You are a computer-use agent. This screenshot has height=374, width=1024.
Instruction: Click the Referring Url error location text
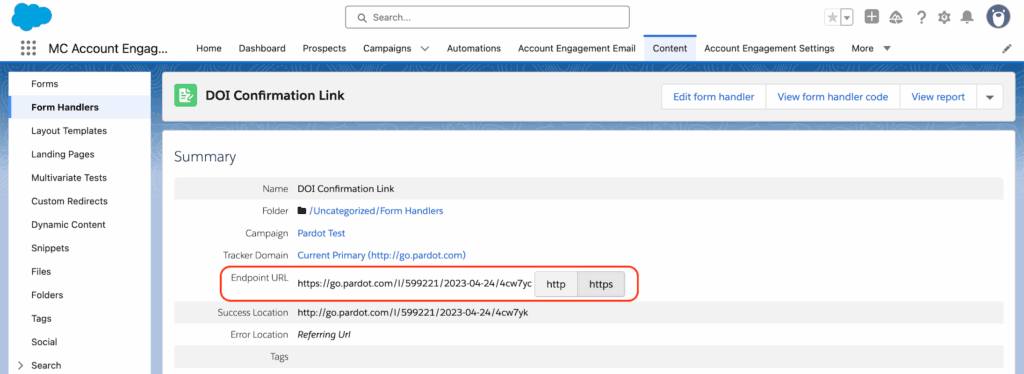325,335
